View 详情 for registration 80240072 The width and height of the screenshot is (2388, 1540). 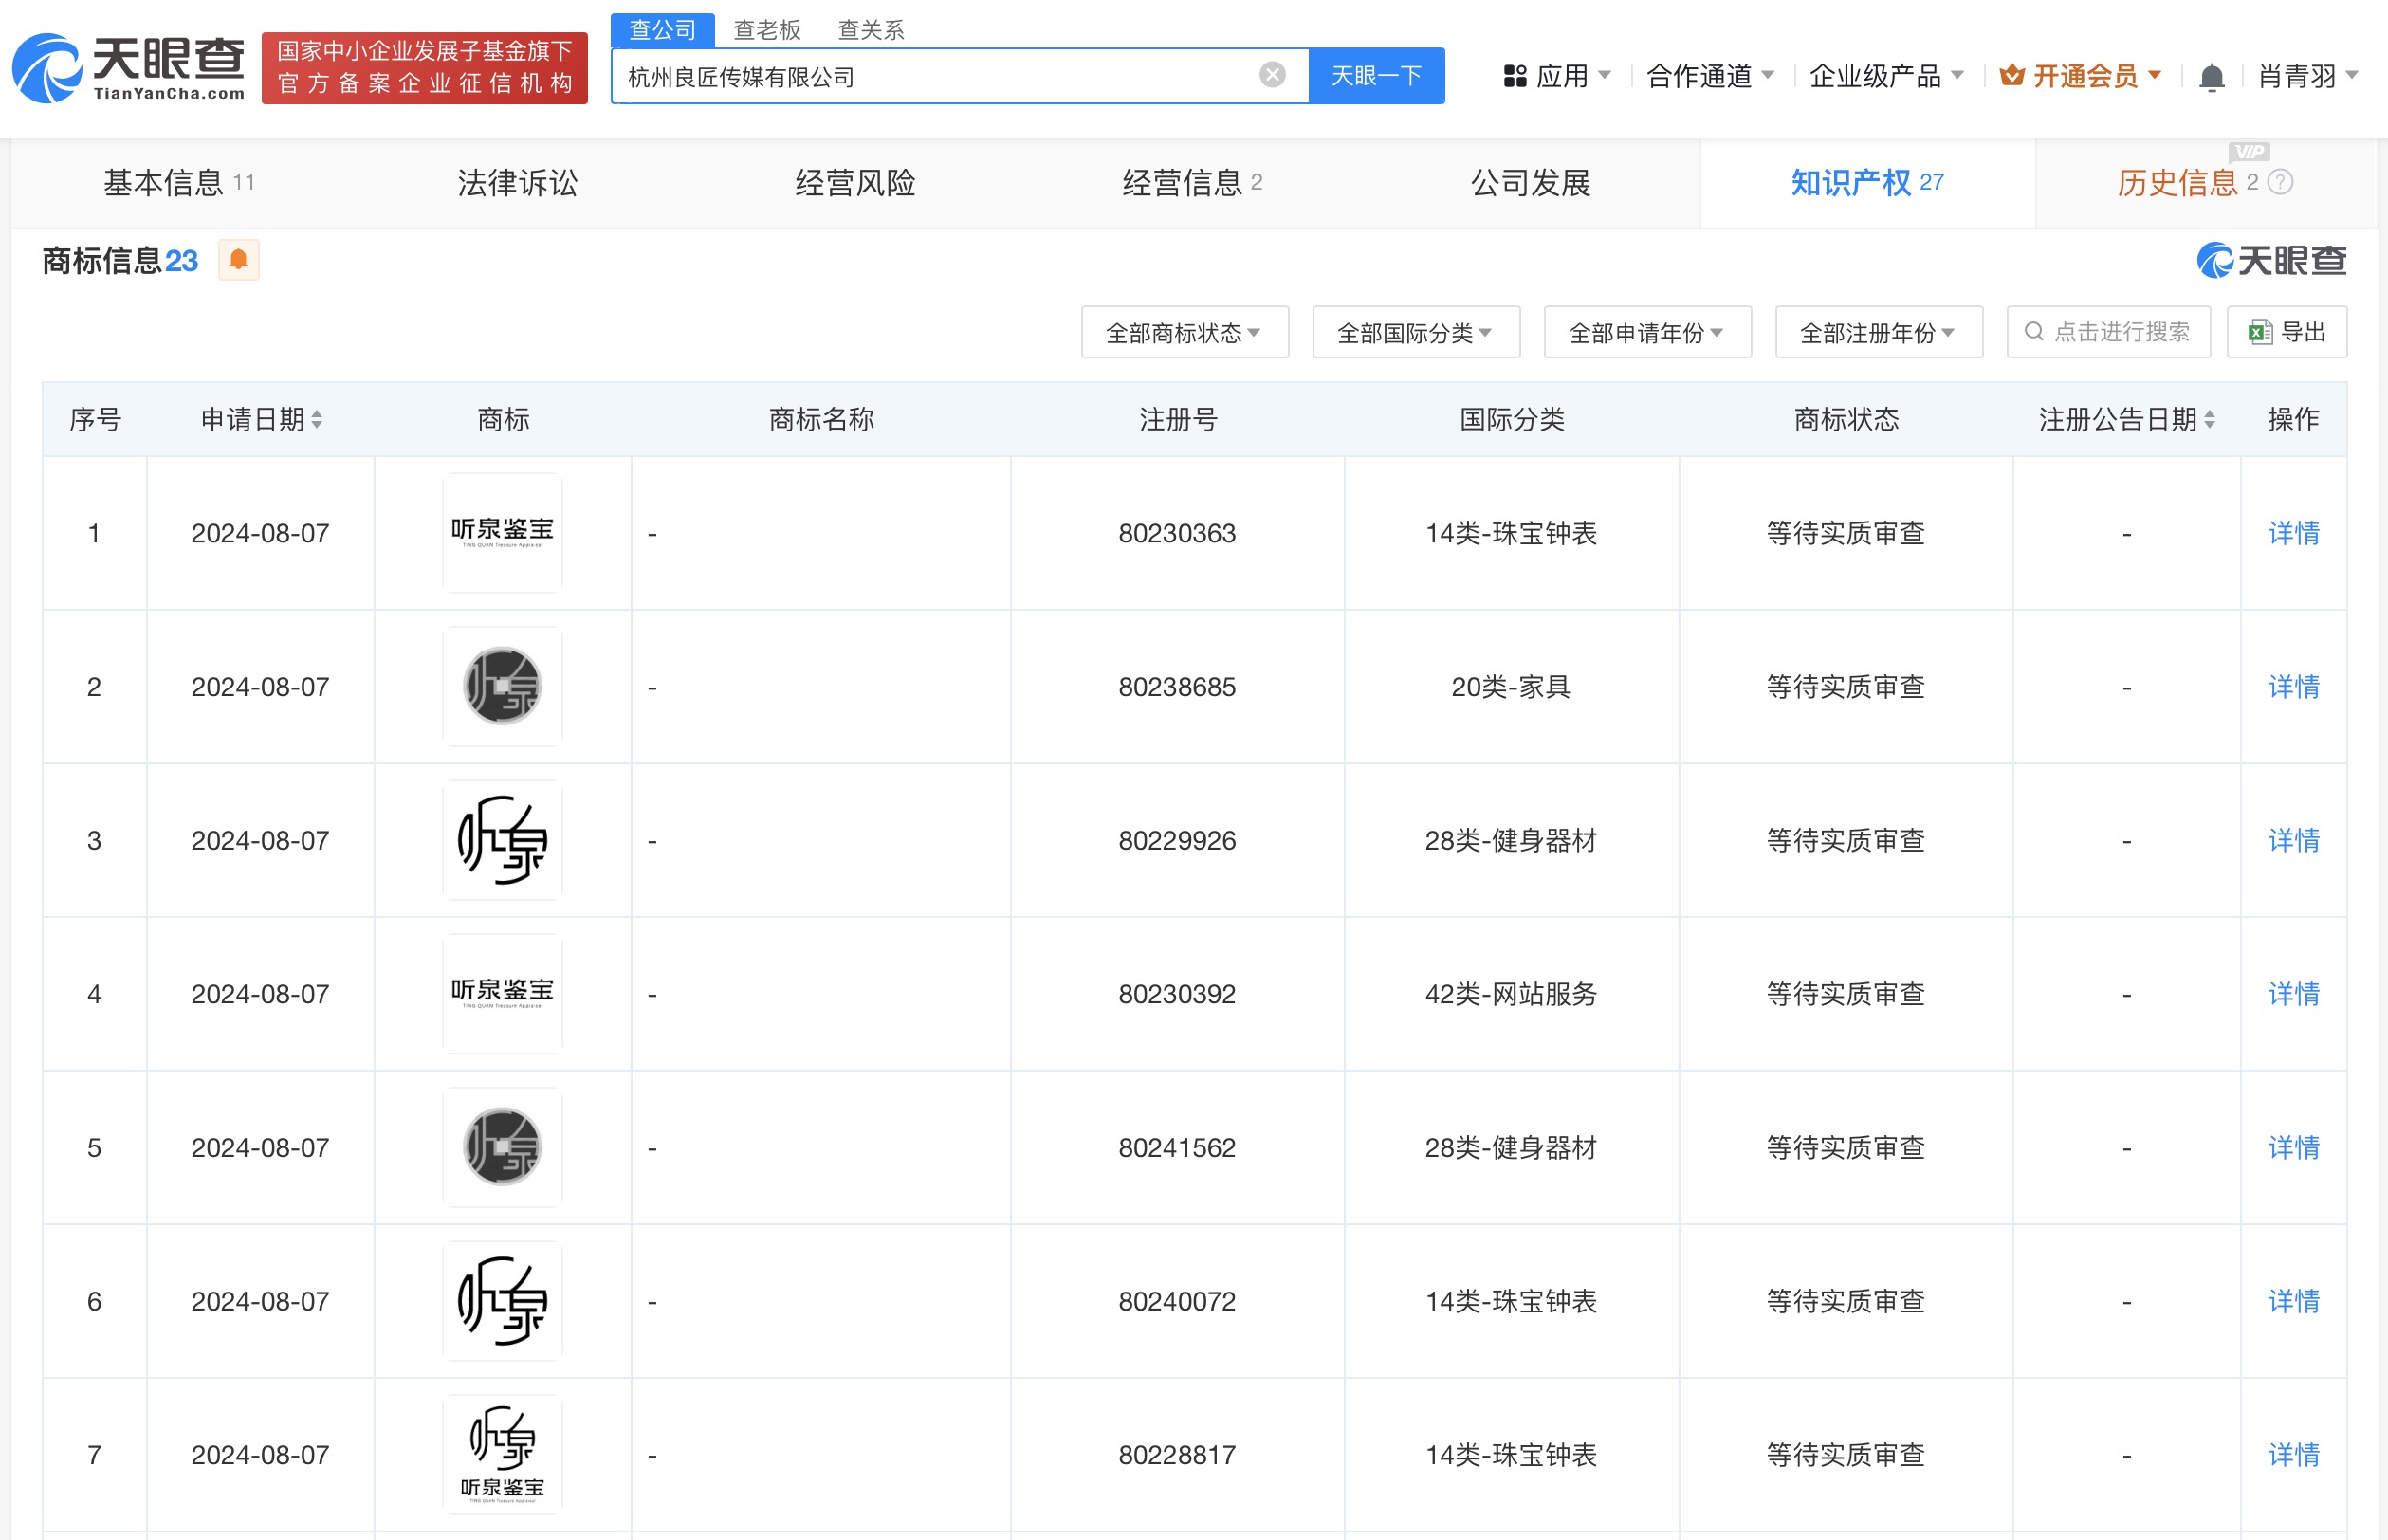pos(2293,1302)
